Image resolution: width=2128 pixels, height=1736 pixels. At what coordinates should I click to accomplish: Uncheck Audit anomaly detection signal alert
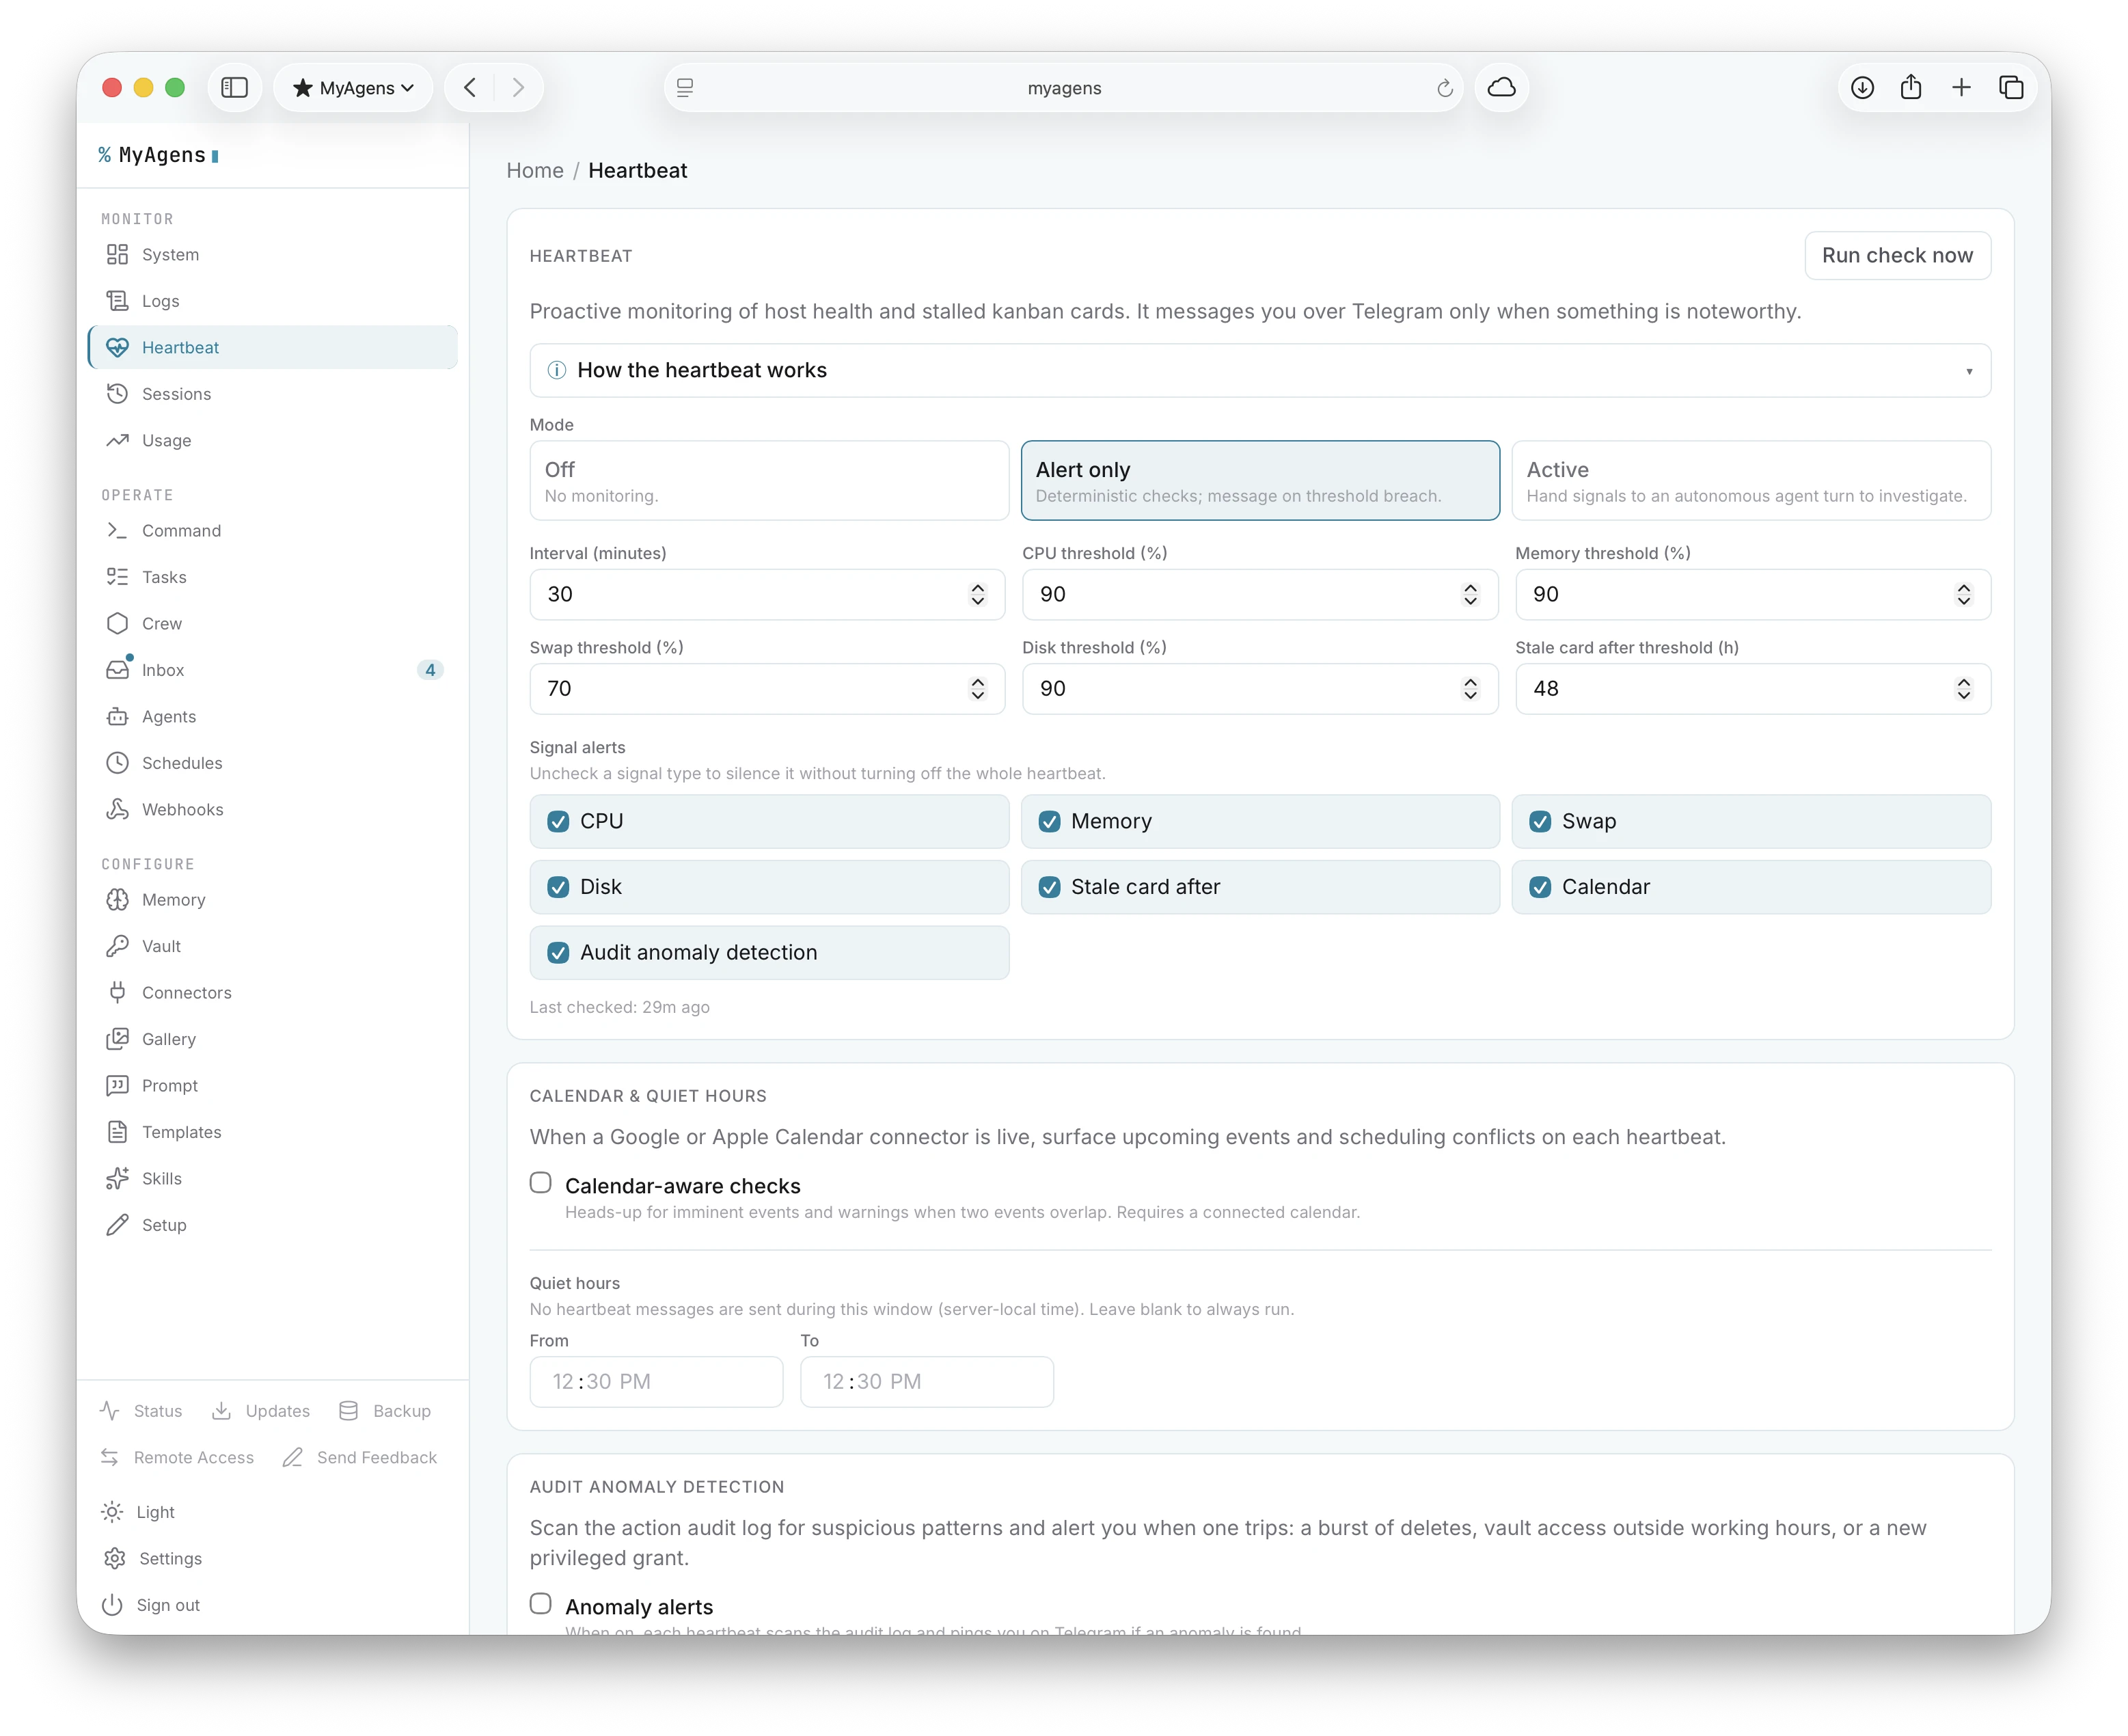pos(558,953)
